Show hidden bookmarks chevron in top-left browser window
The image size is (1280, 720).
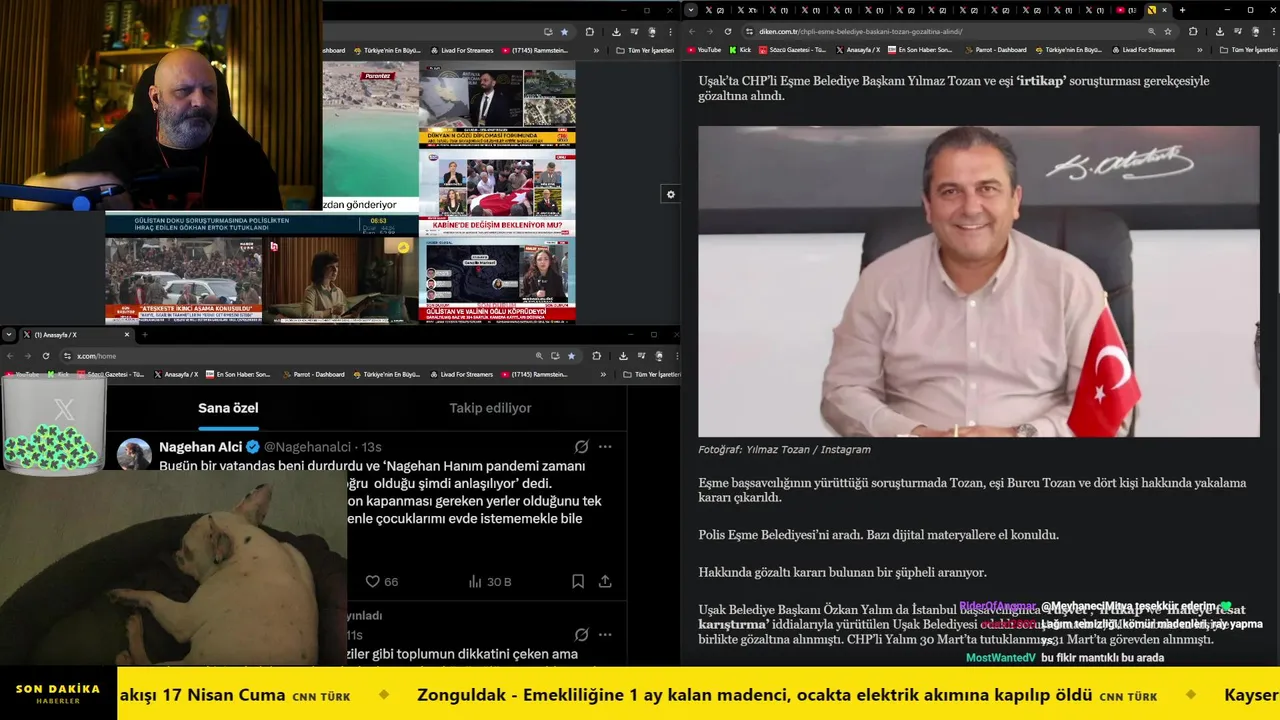pyautogui.click(x=596, y=50)
